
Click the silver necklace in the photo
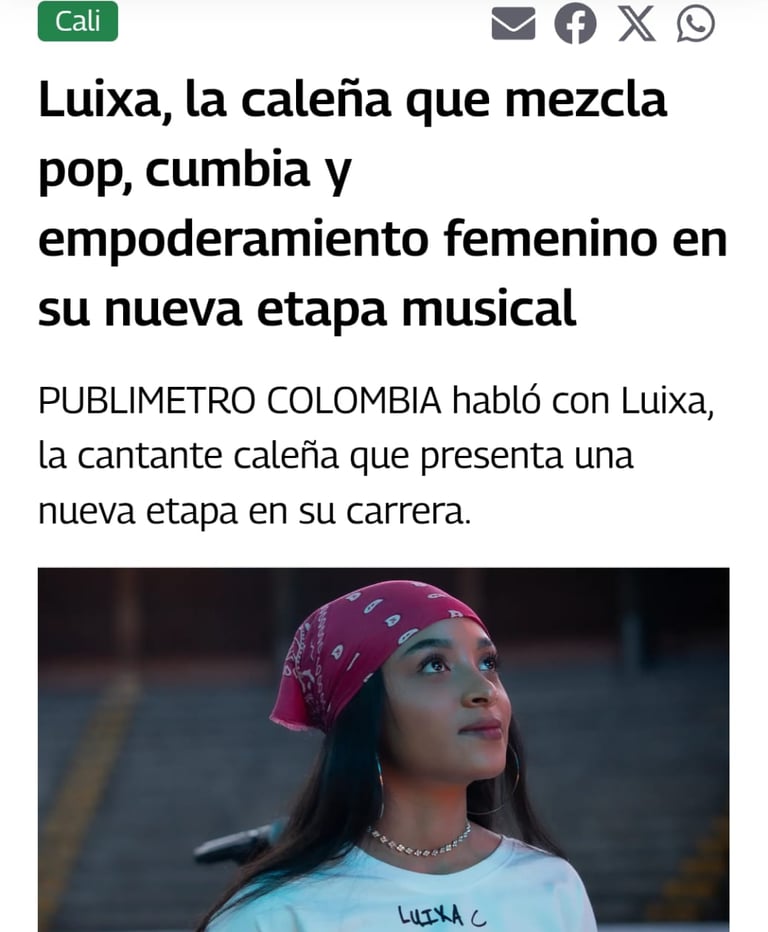(420, 840)
